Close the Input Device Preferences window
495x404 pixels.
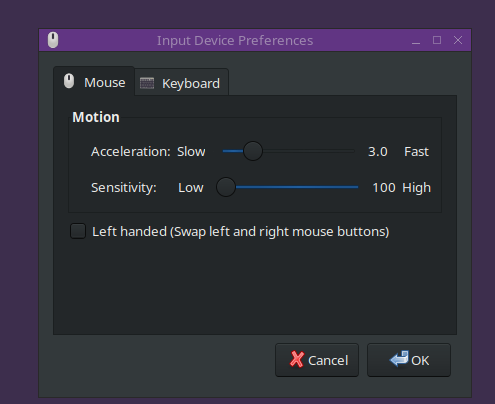pos(458,40)
